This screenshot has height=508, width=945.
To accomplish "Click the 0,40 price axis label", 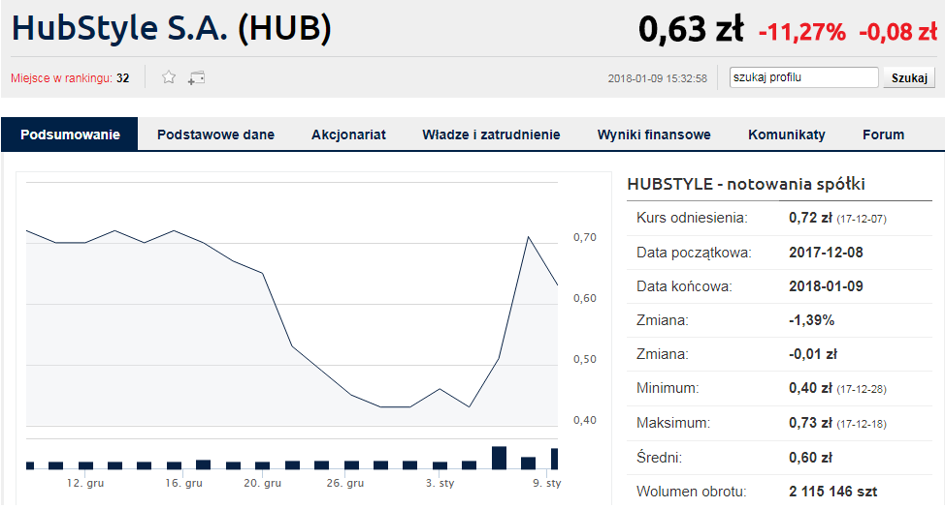I will (585, 420).
